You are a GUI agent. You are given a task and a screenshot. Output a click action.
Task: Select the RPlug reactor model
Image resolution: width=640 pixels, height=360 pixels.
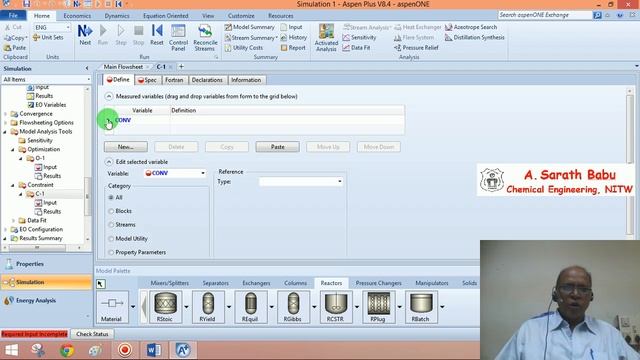tap(378, 307)
